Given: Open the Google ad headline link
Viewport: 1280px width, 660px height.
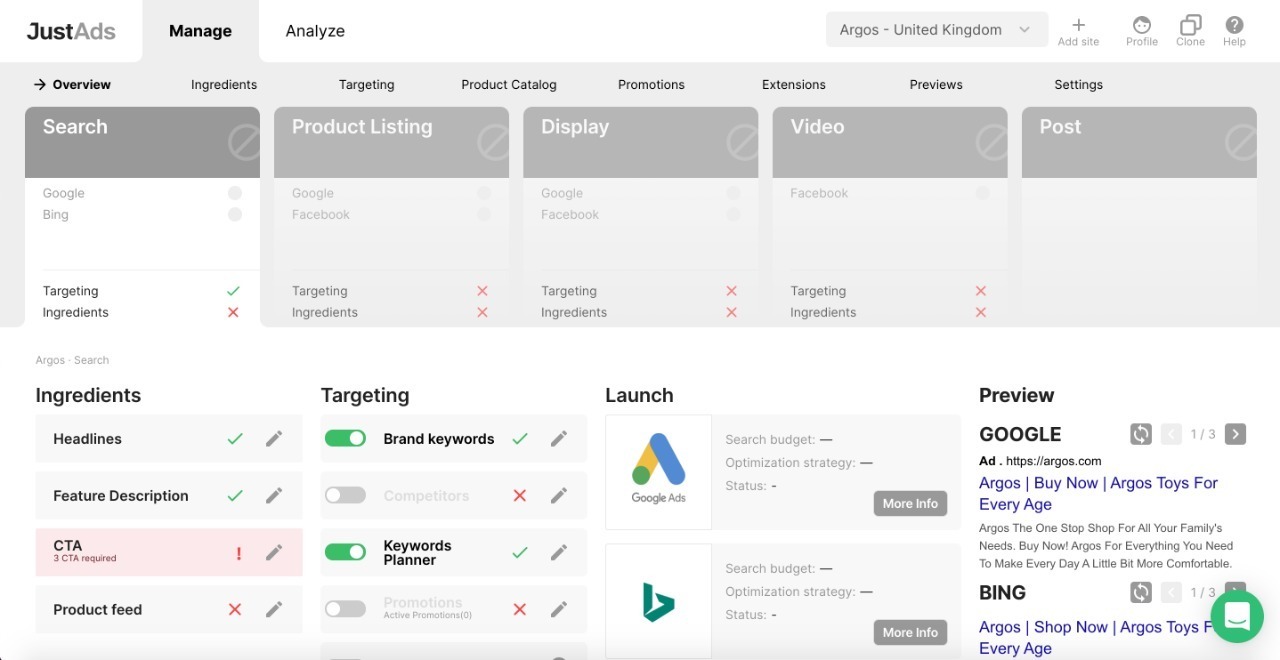Looking at the screenshot, I should click(x=1098, y=494).
